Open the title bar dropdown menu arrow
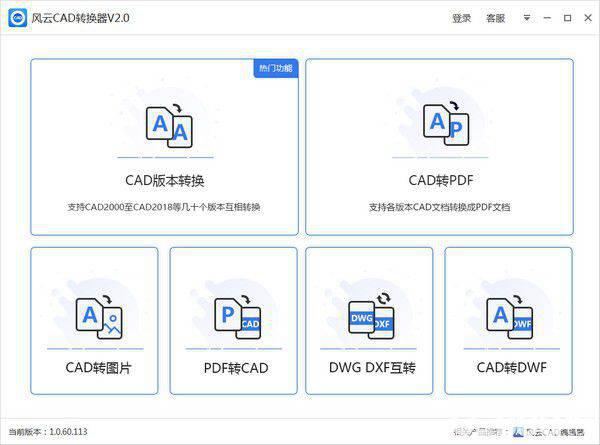Screen dimensions: 600x445 527,18
